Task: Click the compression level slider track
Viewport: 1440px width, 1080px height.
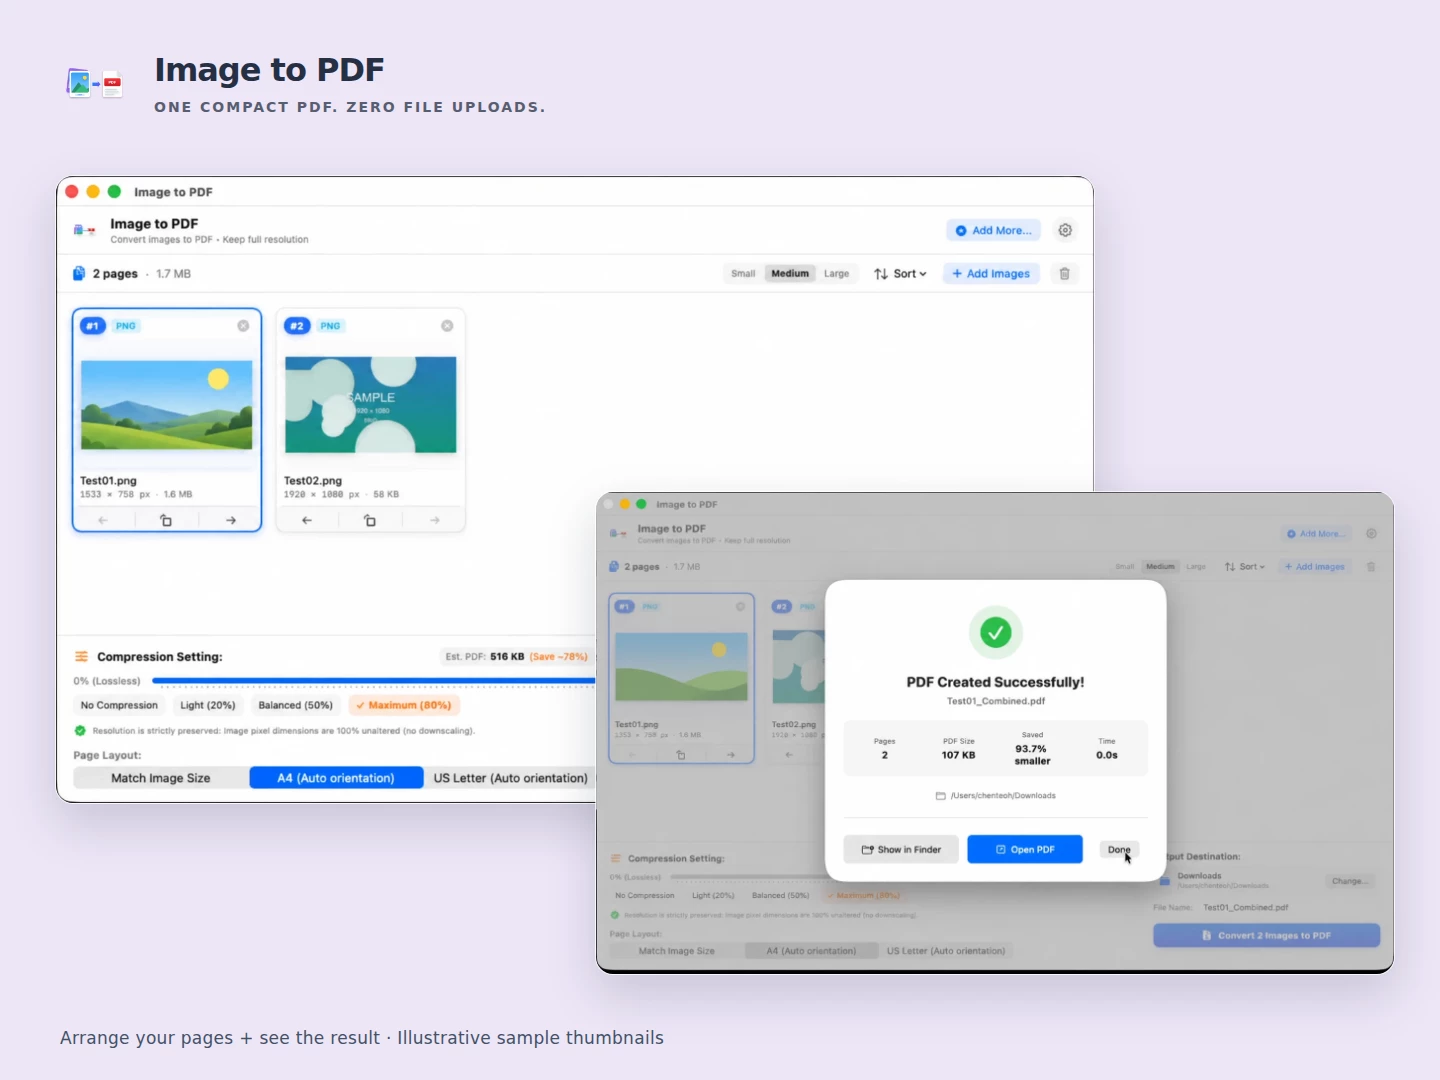Action: pyautogui.click(x=374, y=681)
